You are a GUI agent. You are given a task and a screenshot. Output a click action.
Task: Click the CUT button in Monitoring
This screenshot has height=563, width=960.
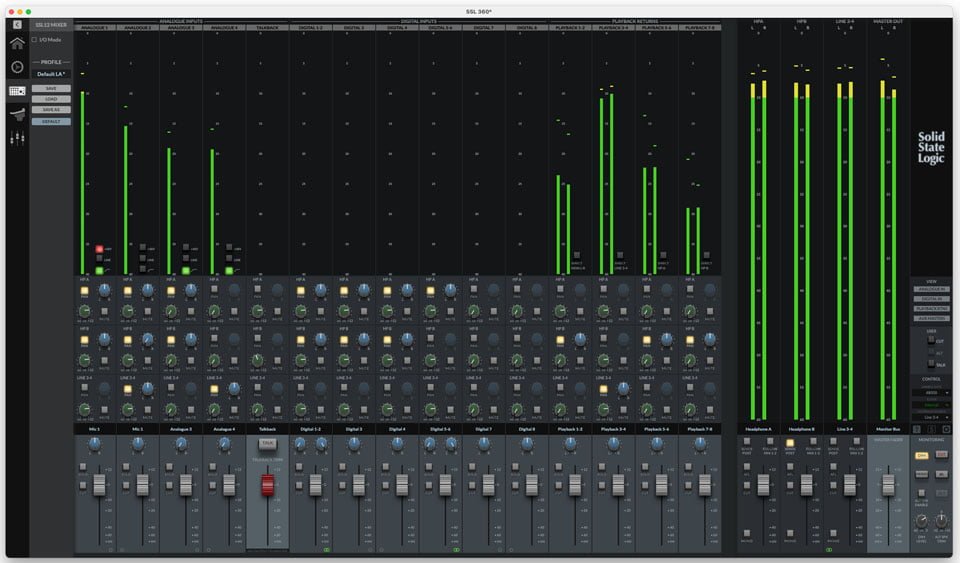(x=942, y=455)
